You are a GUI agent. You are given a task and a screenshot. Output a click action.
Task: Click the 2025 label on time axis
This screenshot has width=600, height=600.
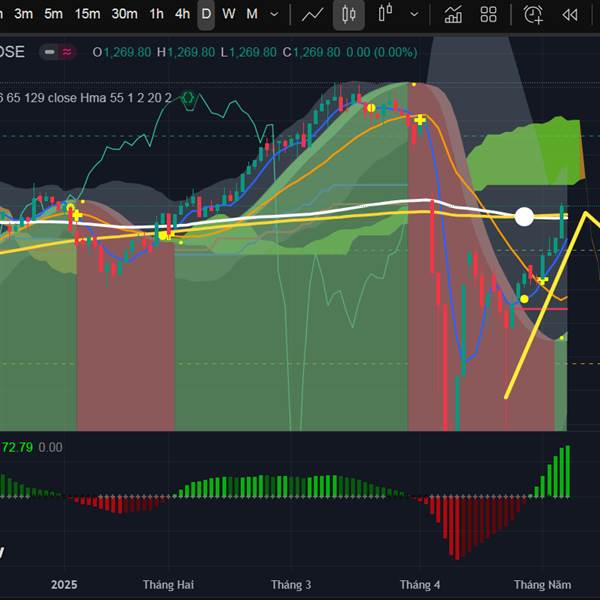pyautogui.click(x=64, y=584)
